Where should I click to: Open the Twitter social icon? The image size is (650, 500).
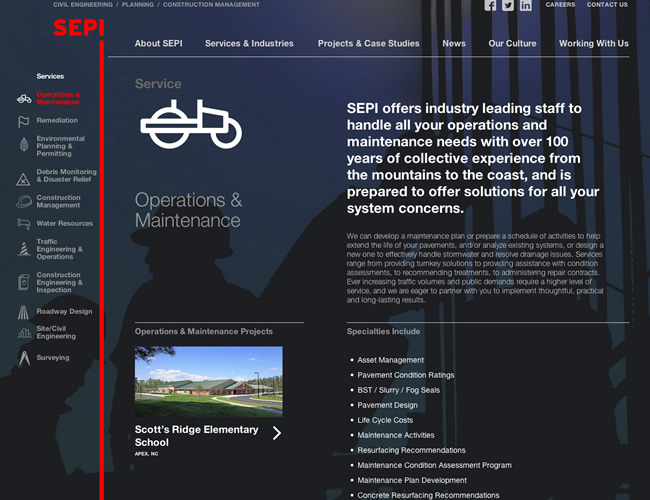point(508,5)
